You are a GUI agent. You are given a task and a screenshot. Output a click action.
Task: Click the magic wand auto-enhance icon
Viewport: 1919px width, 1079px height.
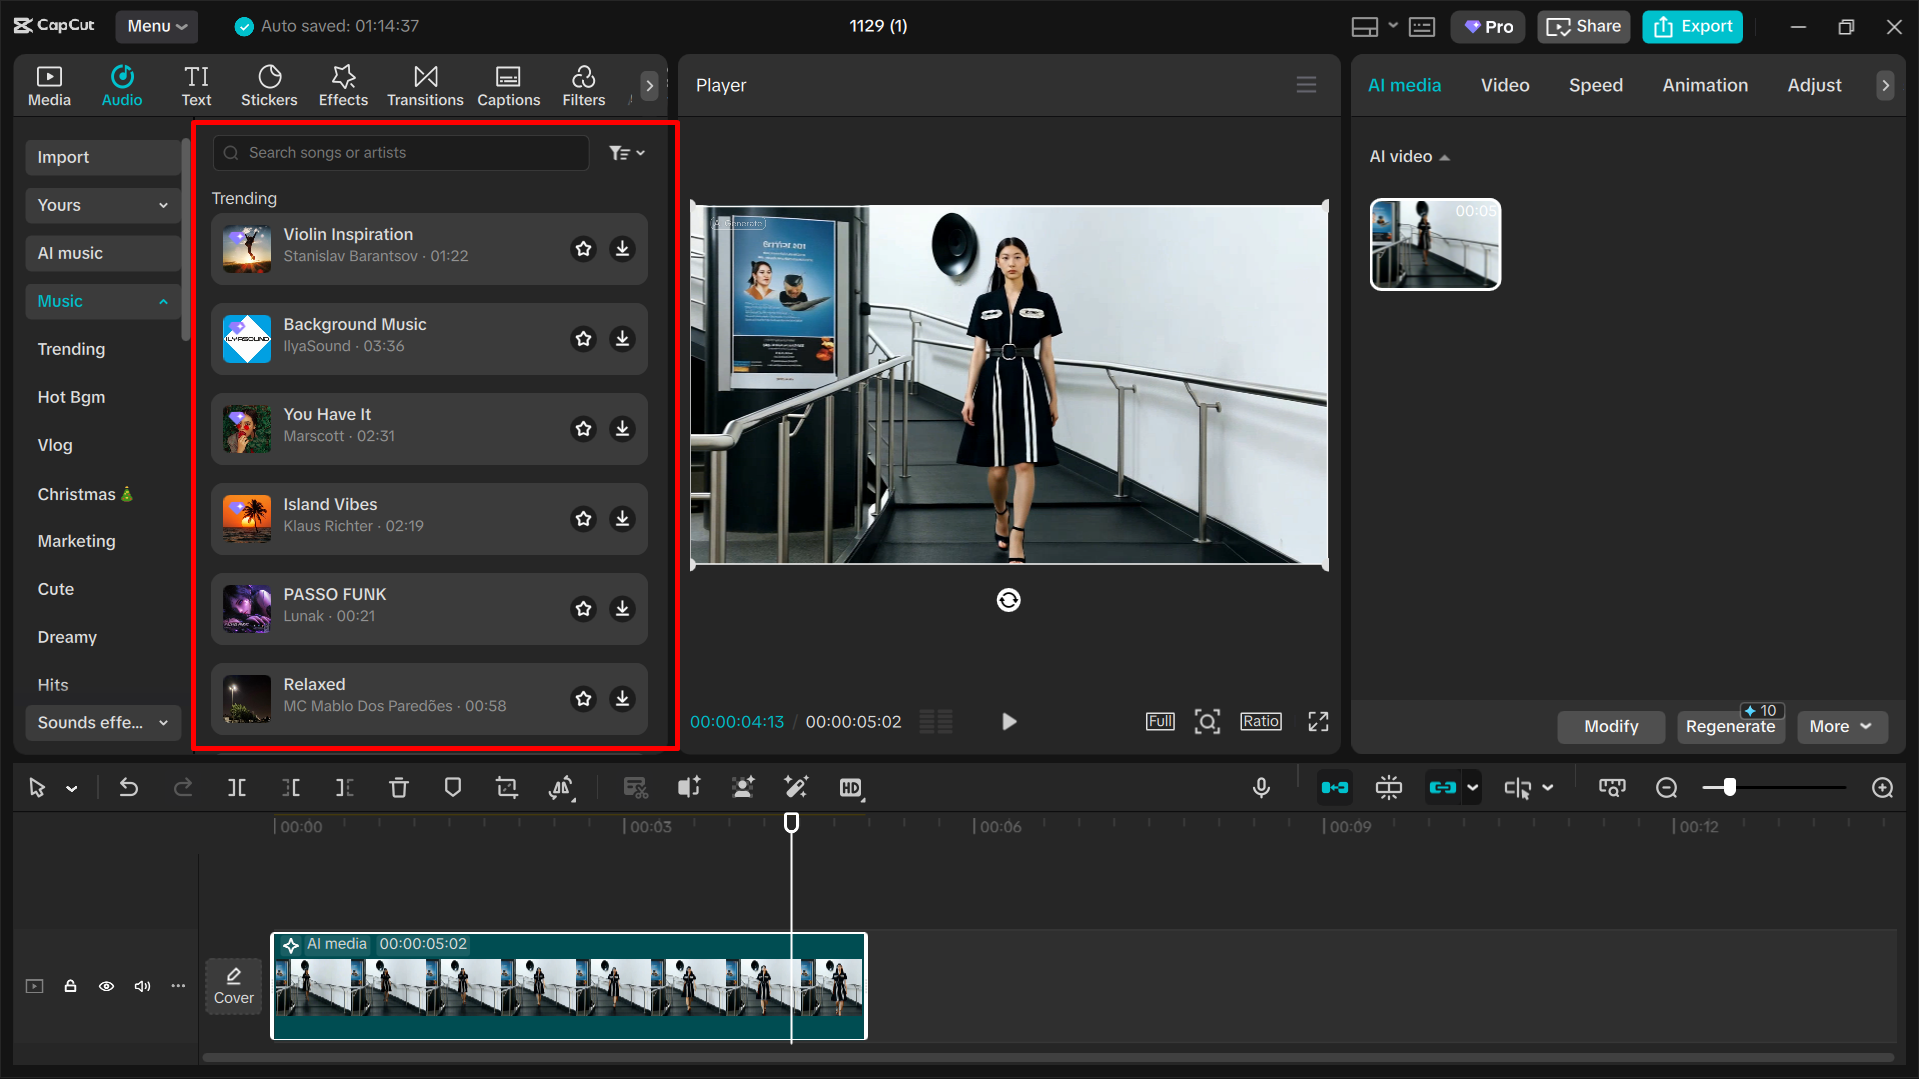click(x=796, y=788)
